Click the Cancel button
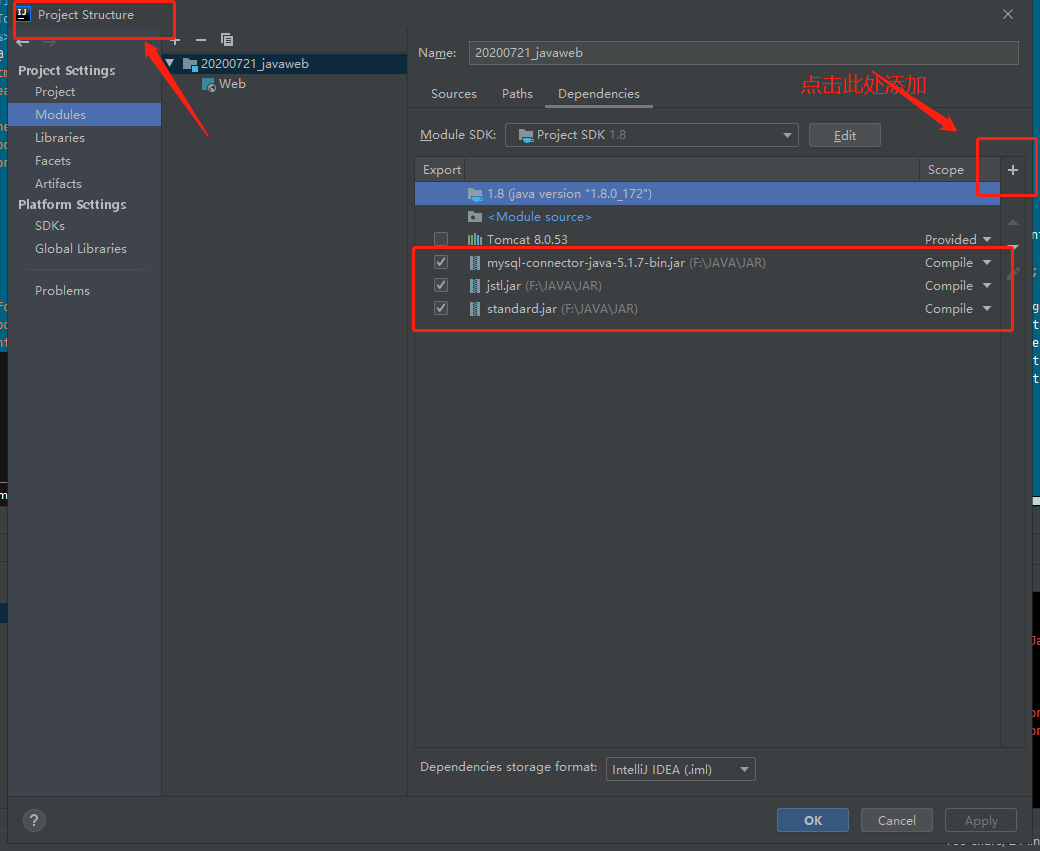Viewport: 1040px width, 851px height. coord(897,820)
